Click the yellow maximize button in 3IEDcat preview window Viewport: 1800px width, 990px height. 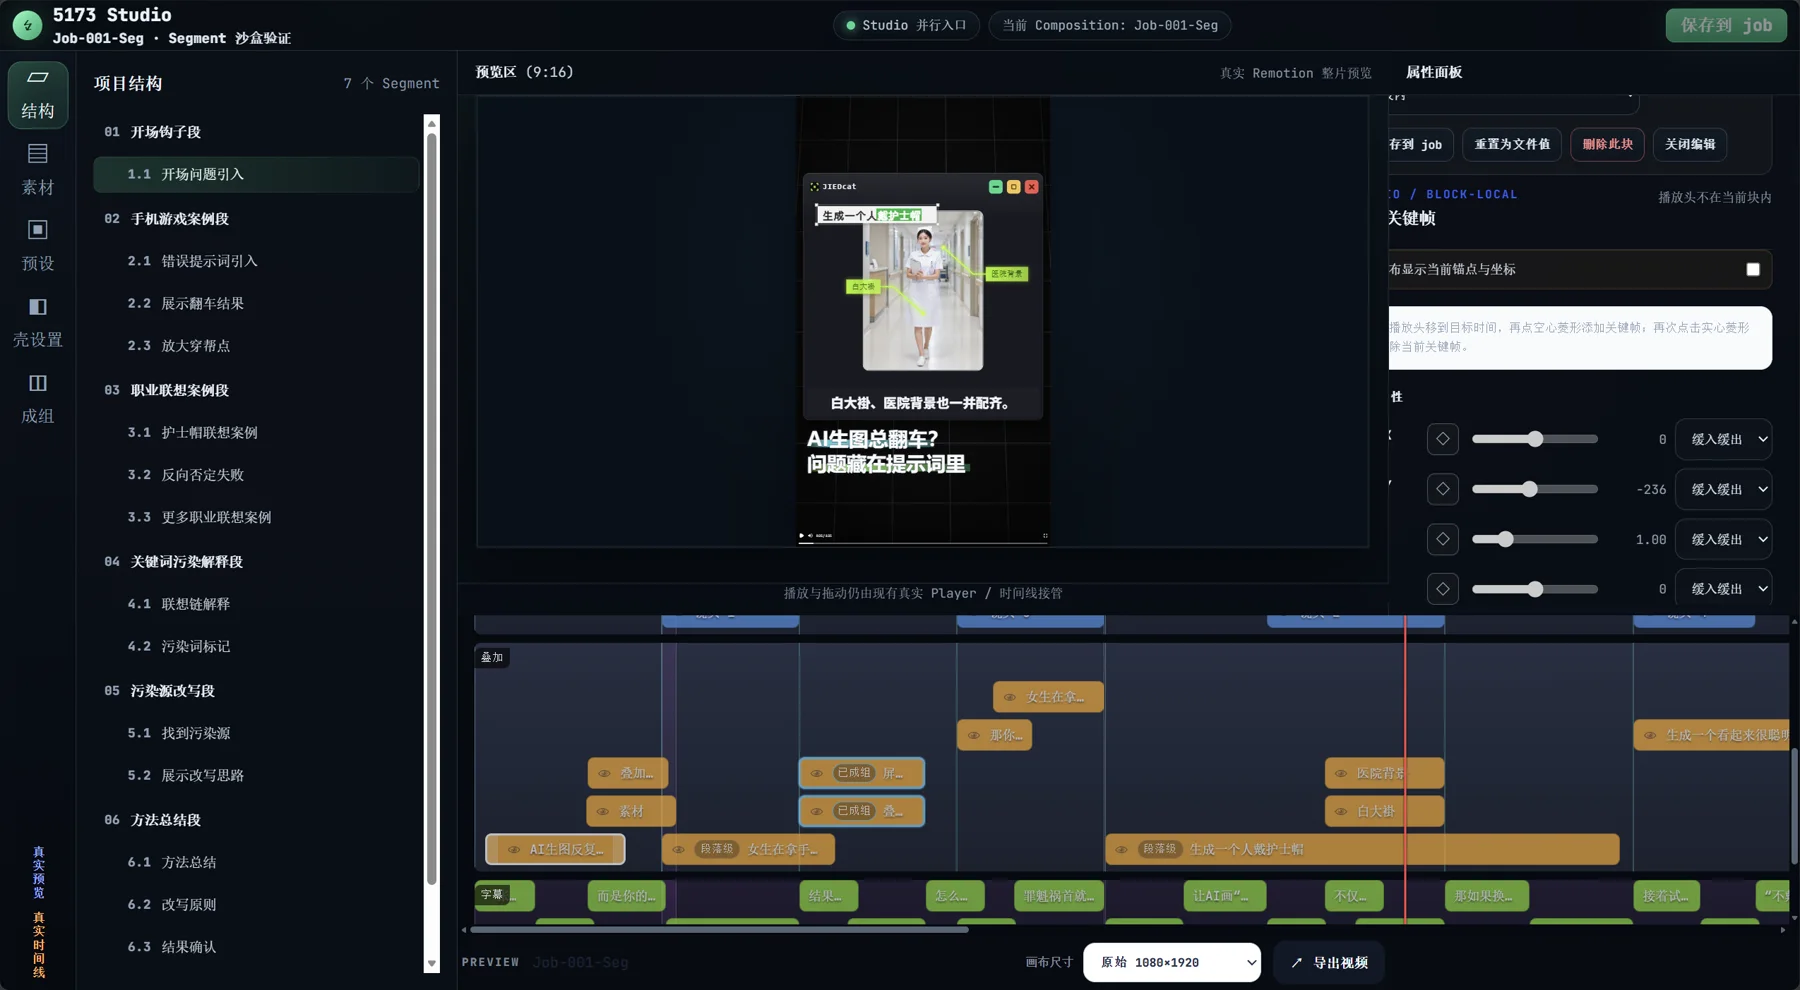[x=1013, y=187]
